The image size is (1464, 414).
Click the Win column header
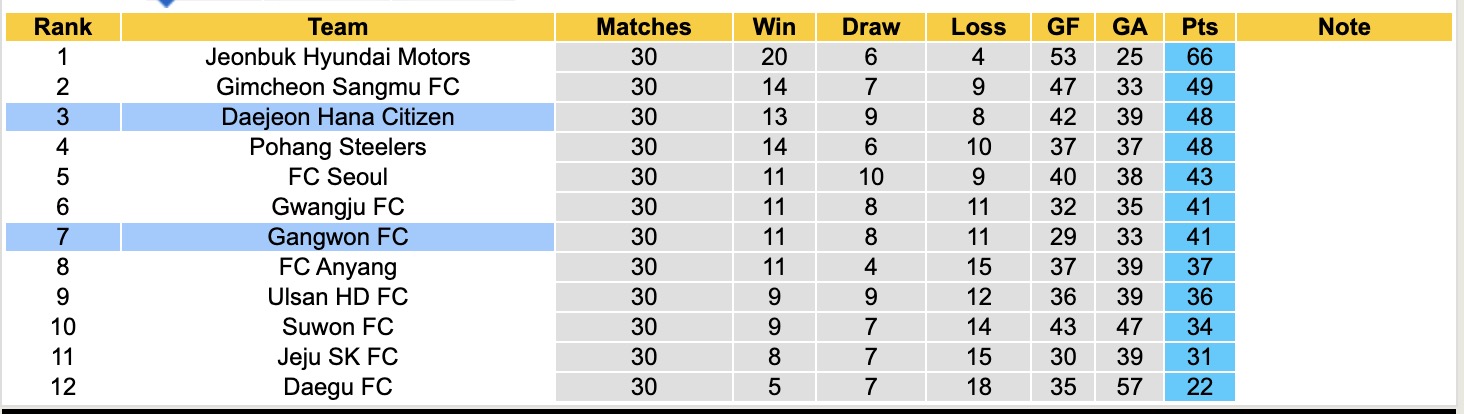774,27
